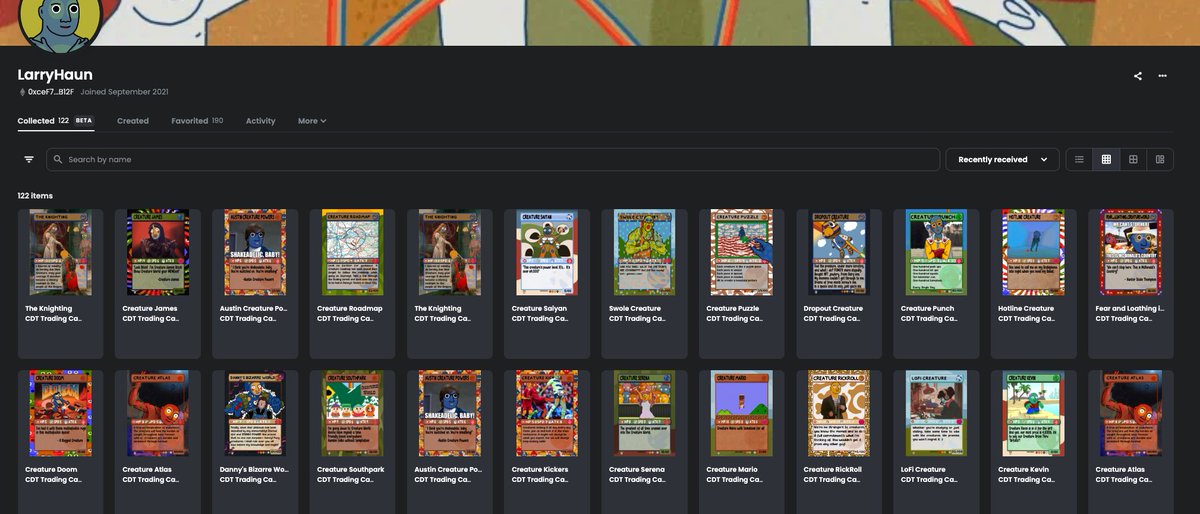Open Creature Southpark card image

coord(353,413)
